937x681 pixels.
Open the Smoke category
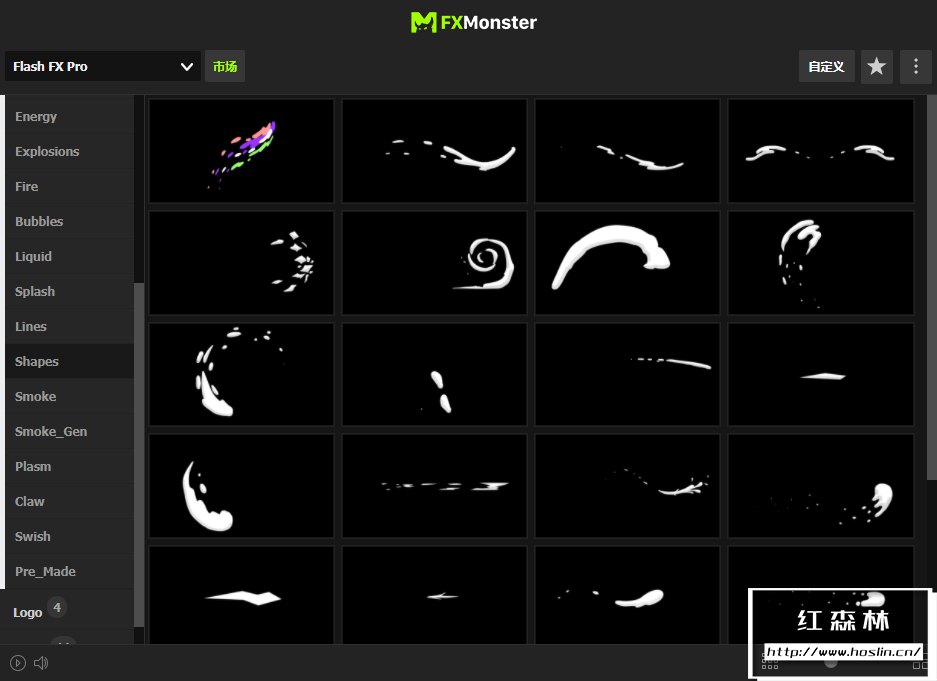click(x=69, y=397)
